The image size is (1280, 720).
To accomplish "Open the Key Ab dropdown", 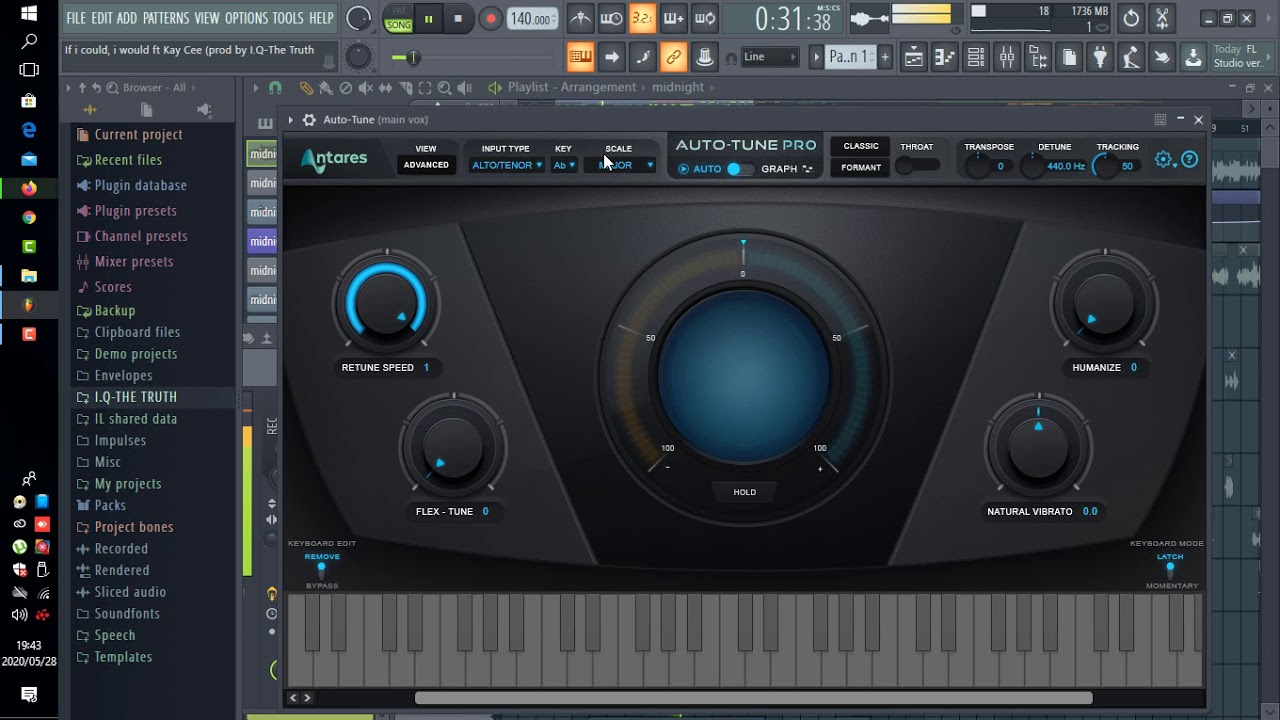I will click(564, 165).
